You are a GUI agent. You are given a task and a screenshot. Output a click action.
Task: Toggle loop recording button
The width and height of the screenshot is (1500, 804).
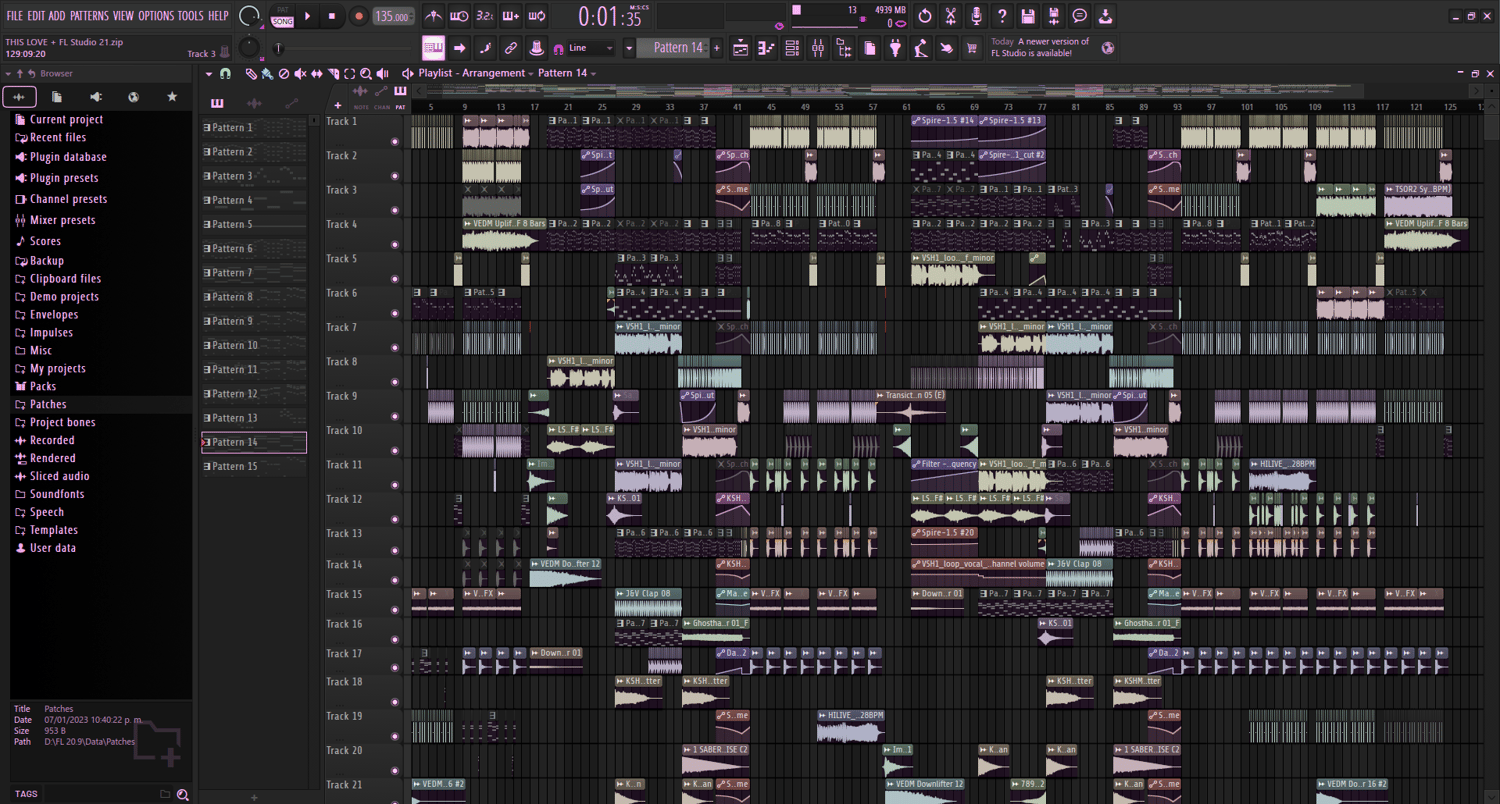pos(537,16)
